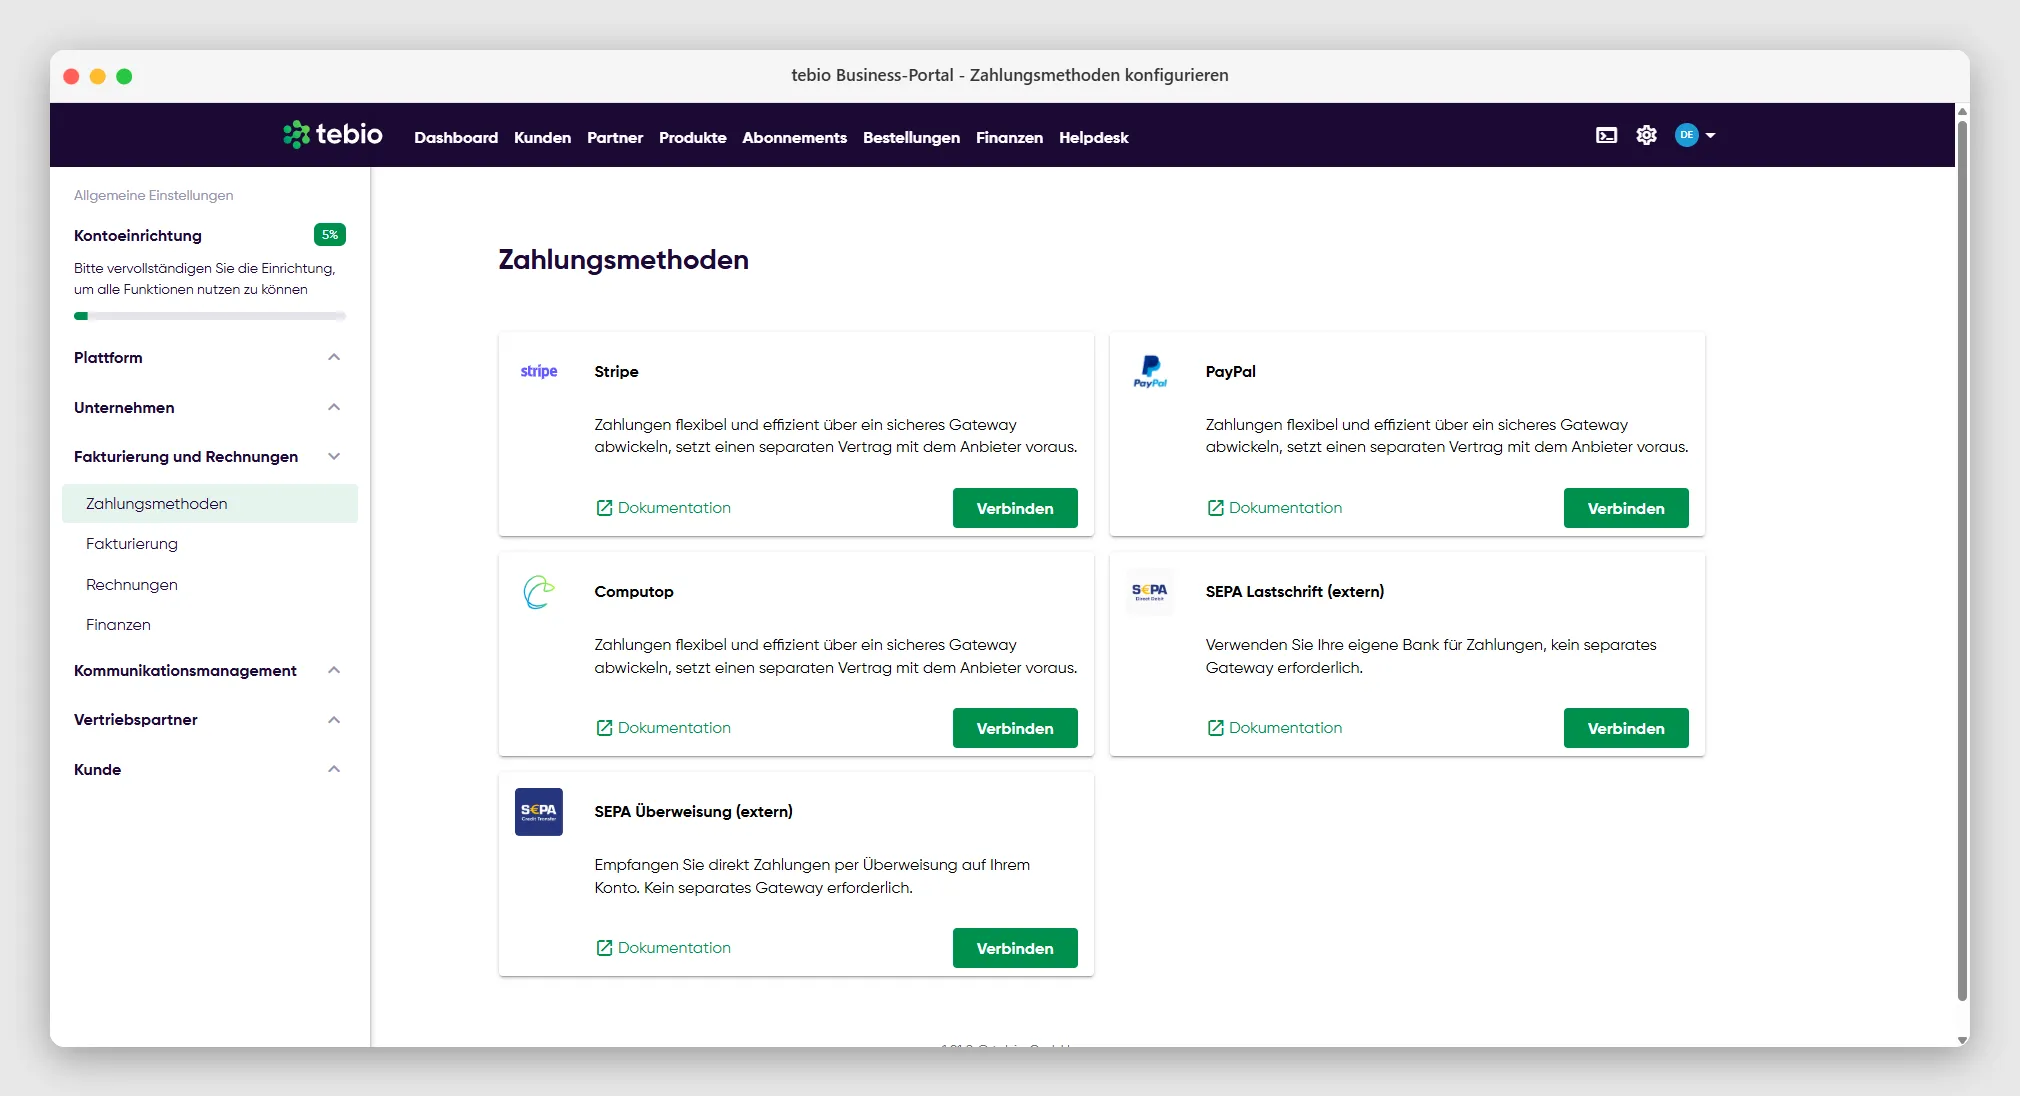Expand the Kommunikationsmanagement chevron

[334, 670]
